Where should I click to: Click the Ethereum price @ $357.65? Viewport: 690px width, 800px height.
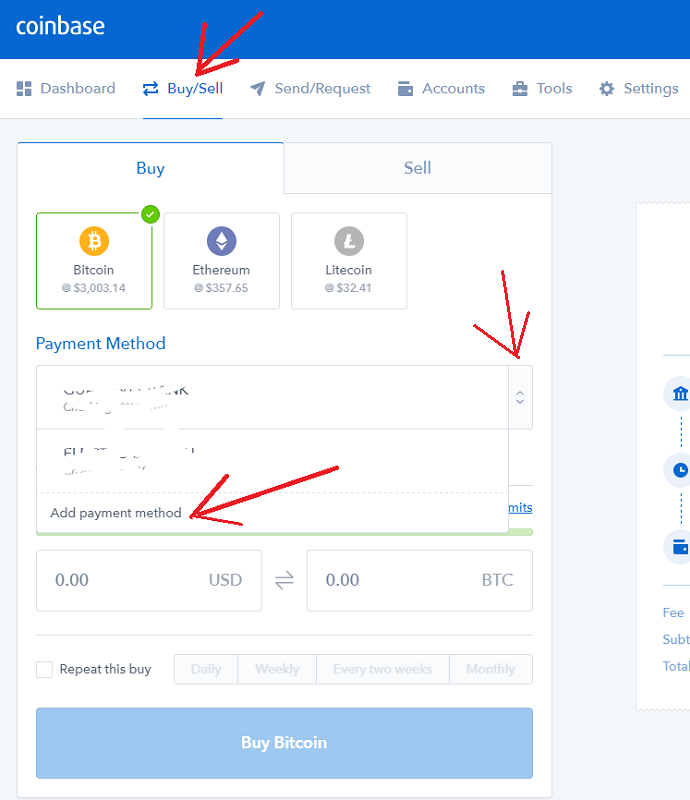(221, 288)
